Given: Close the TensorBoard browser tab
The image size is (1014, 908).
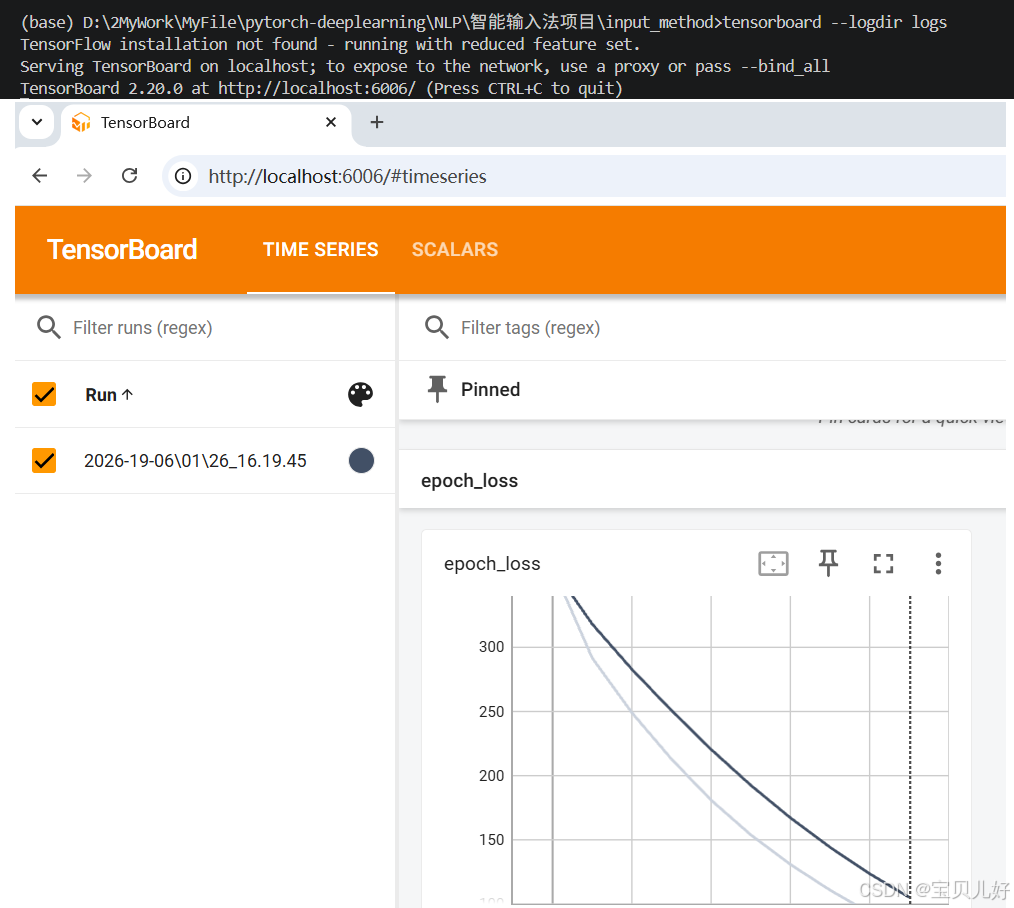Looking at the screenshot, I should [330, 122].
